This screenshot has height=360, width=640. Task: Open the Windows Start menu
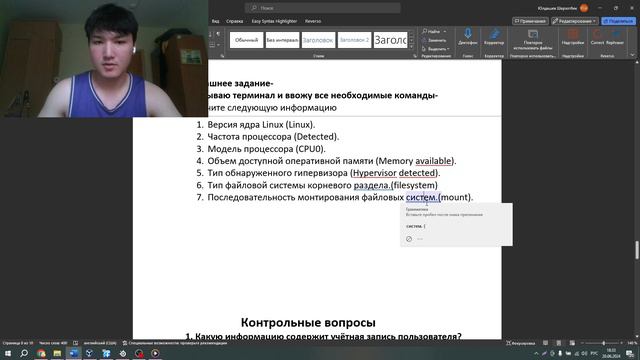coord(8,353)
